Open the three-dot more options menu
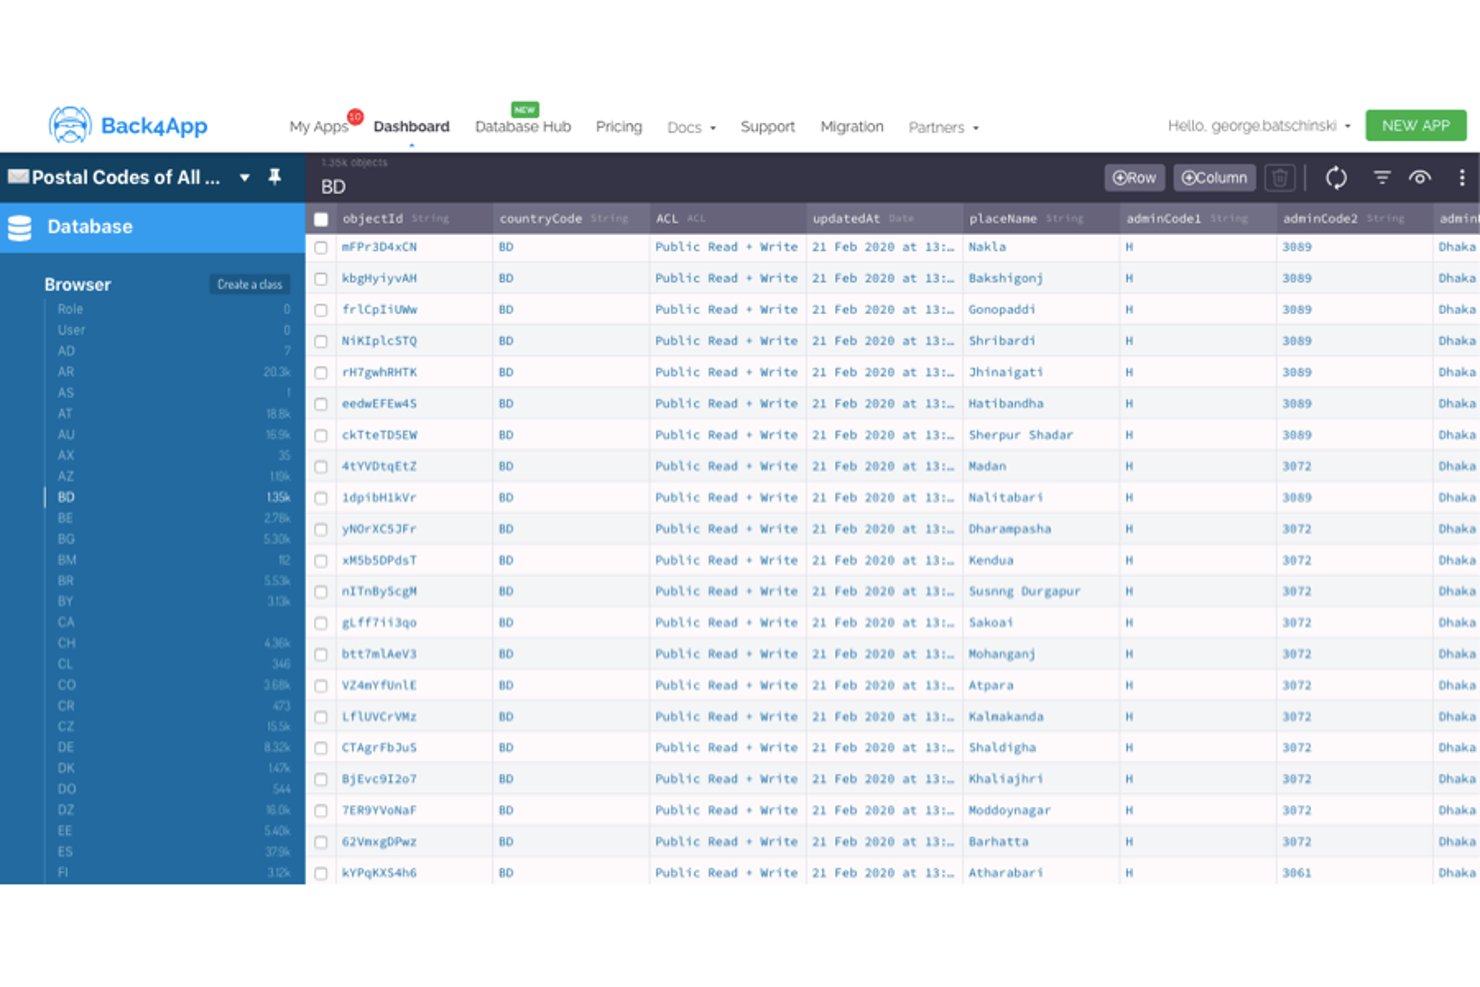1480x987 pixels. click(1461, 177)
